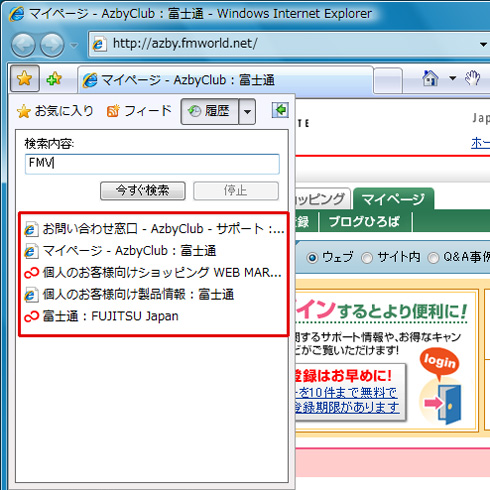490x490 pixels.
Task: Click IE page icon beside 製品情報 entry
Action: point(31,295)
